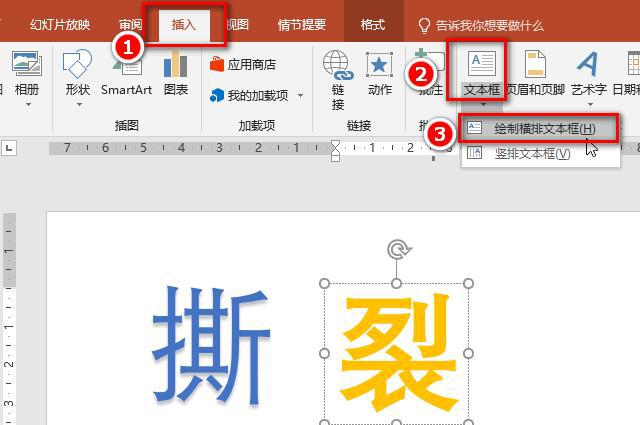Select Draw Horizontal Text Box (绘制横排文本框)

(x=538, y=129)
